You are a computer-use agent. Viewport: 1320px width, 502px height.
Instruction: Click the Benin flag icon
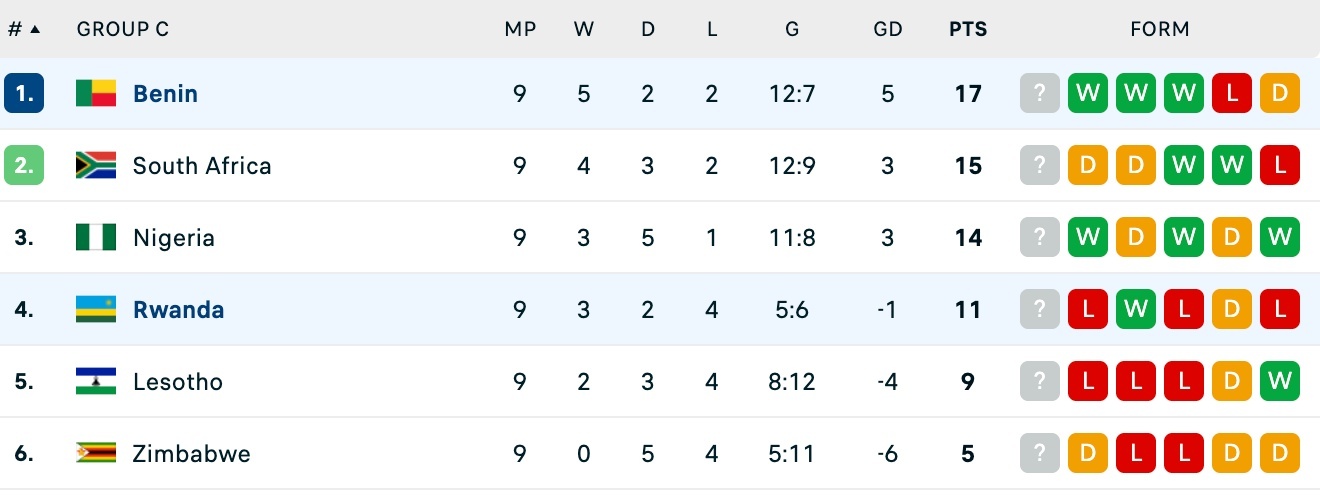[x=96, y=94]
